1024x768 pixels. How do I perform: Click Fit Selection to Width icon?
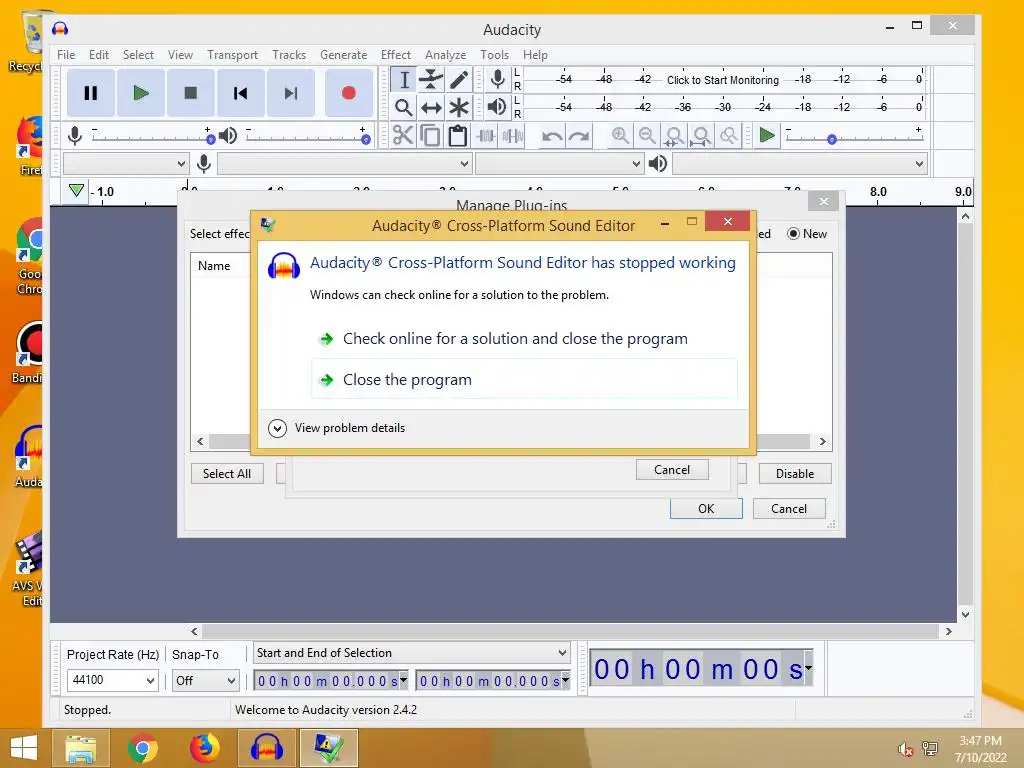click(674, 136)
